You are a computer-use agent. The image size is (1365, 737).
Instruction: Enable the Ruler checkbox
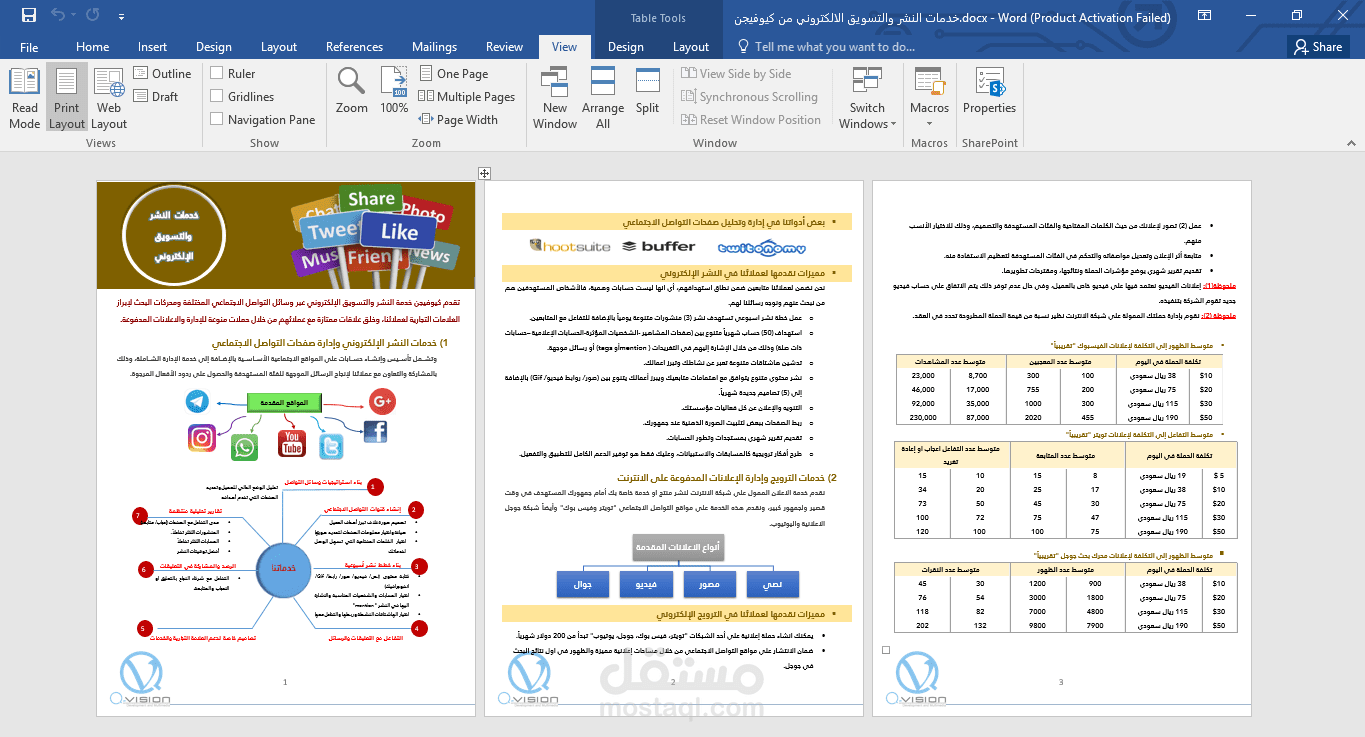[215, 73]
